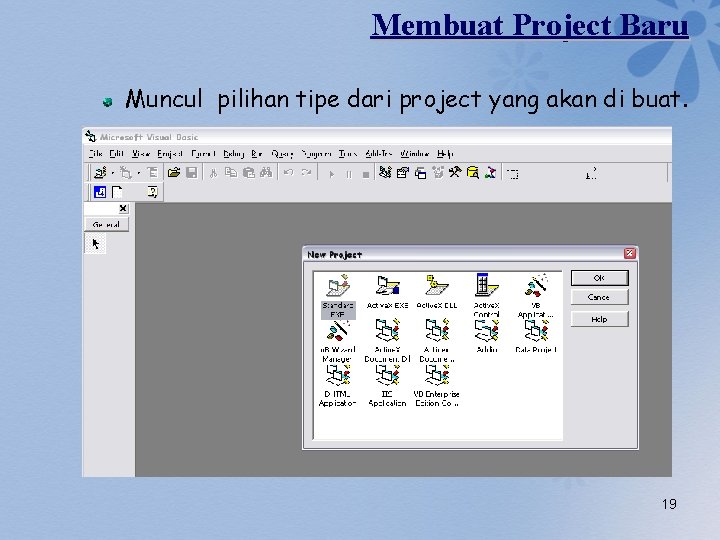Open the Query menu
Viewport: 720px width, 540px height.
pyautogui.click(x=282, y=153)
